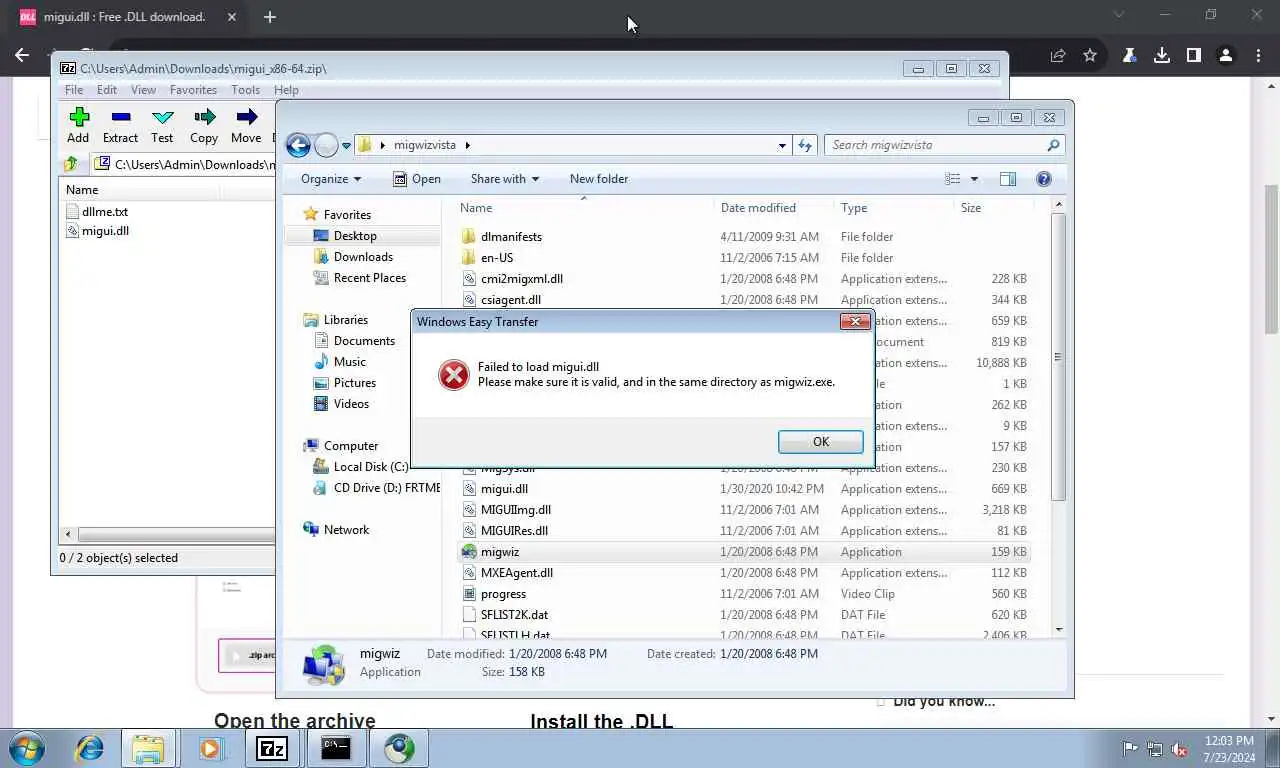Select migui.dll in the Explorer file list

click(x=504, y=489)
